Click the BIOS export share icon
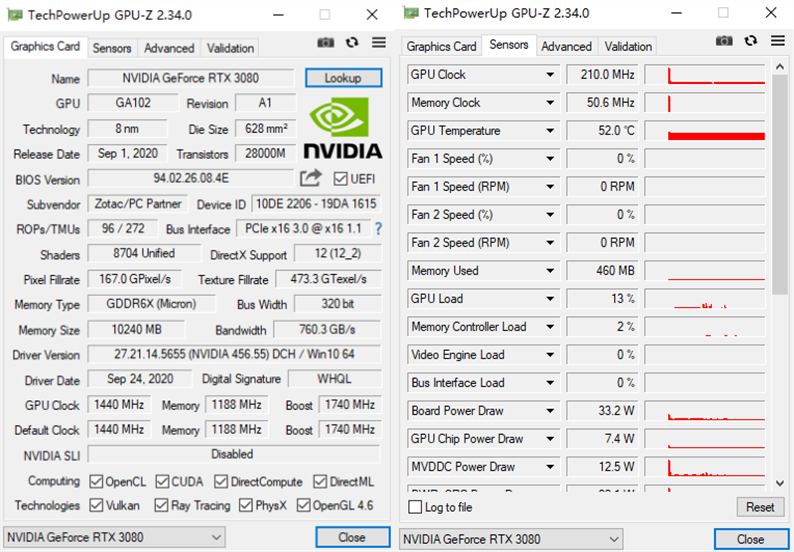794x552 pixels. pyautogui.click(x=310, y=178)
